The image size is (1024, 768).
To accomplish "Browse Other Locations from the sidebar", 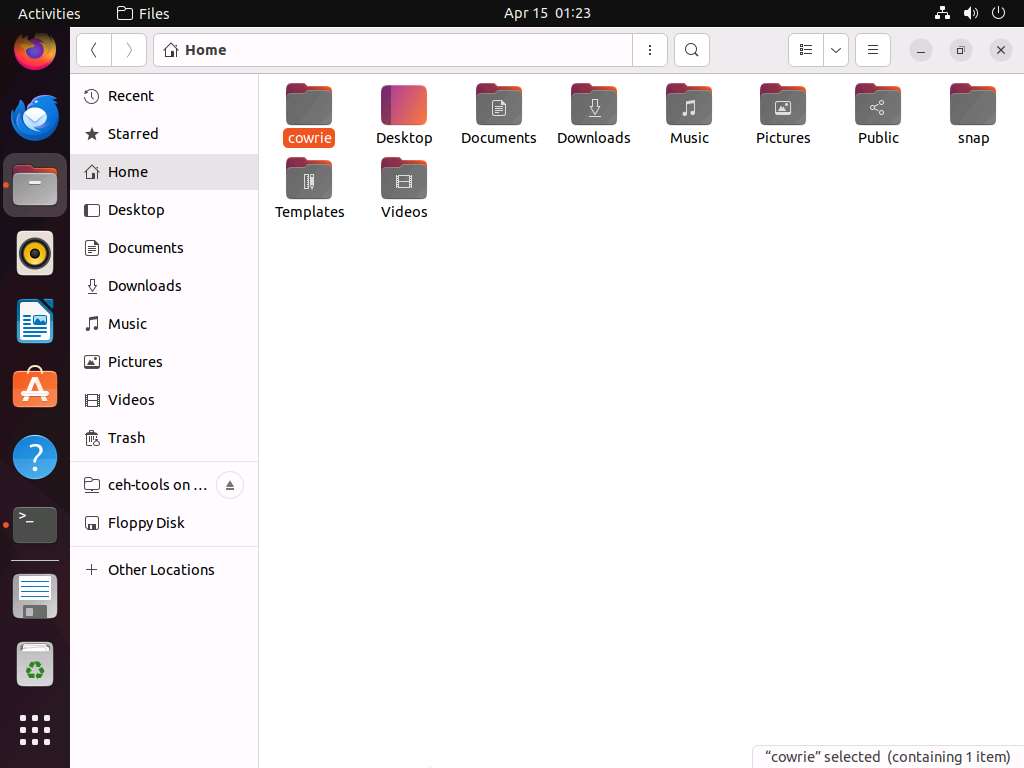I will (161, 570).
